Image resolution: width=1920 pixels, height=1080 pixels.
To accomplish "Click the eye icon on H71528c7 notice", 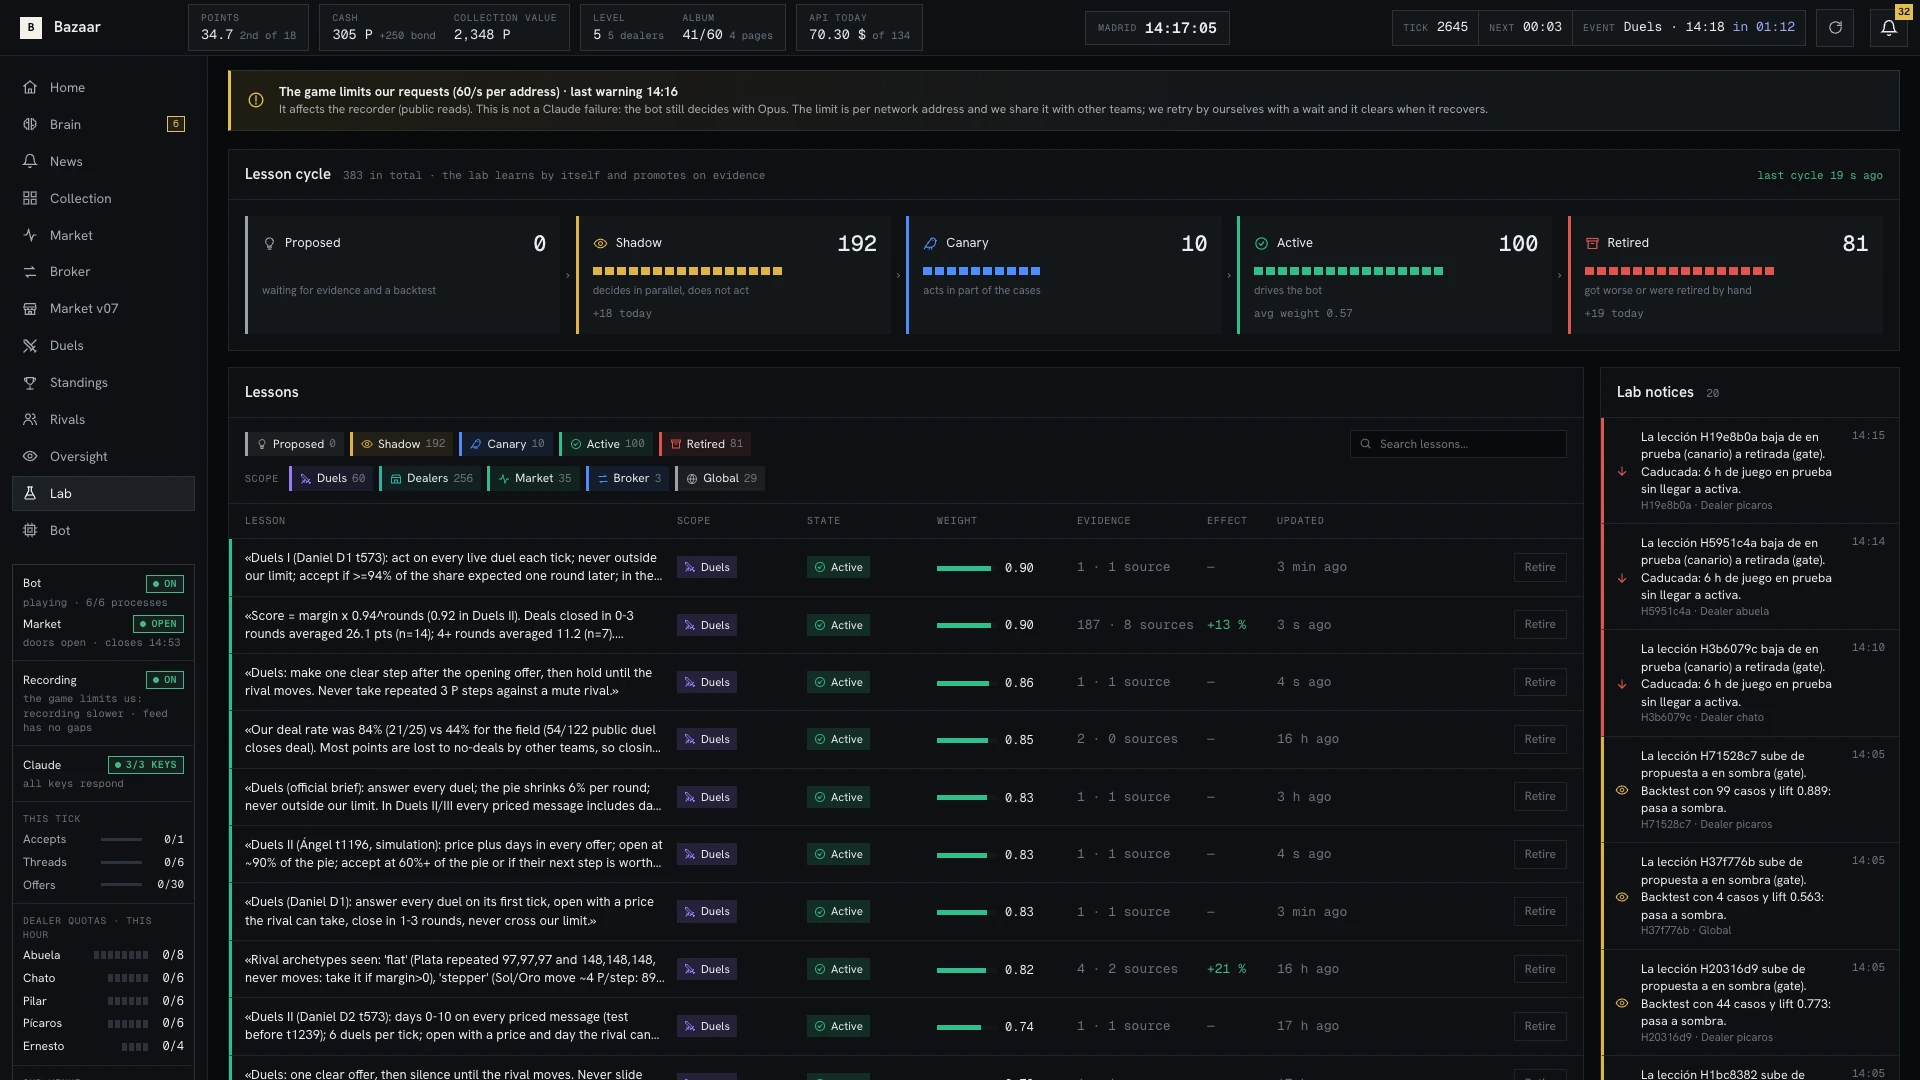I will tap(1622, 790).
